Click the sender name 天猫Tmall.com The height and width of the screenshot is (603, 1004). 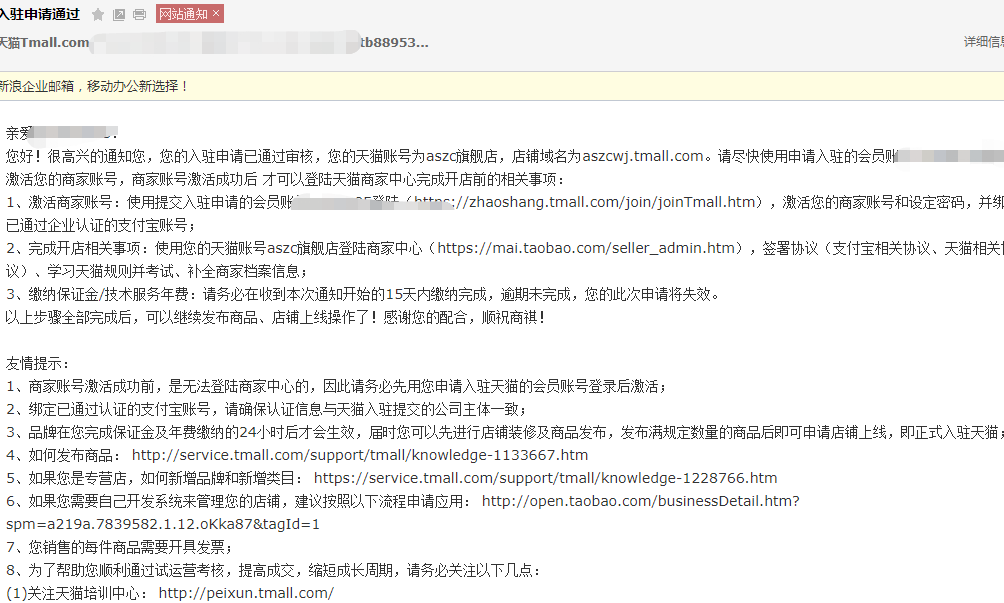44,42
